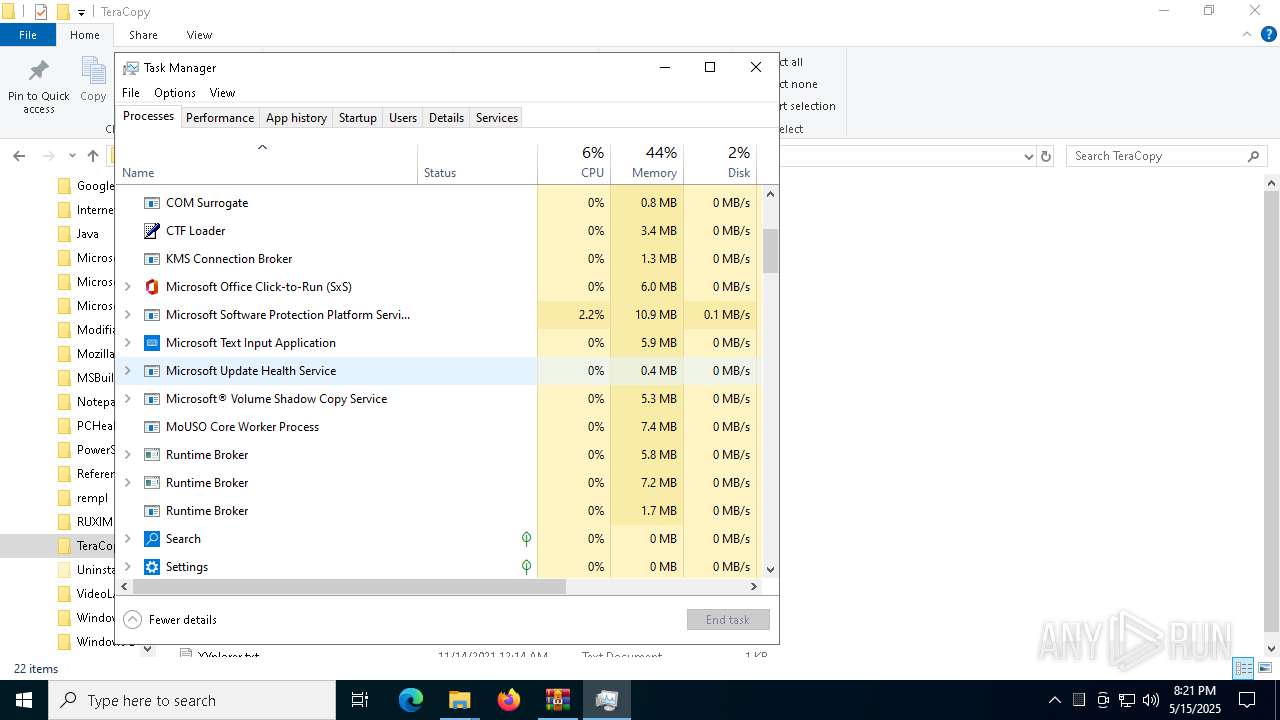Click the Settings row suspended leaf icon
Viewport: 1280px width, 720px height.
pos(526,567)
